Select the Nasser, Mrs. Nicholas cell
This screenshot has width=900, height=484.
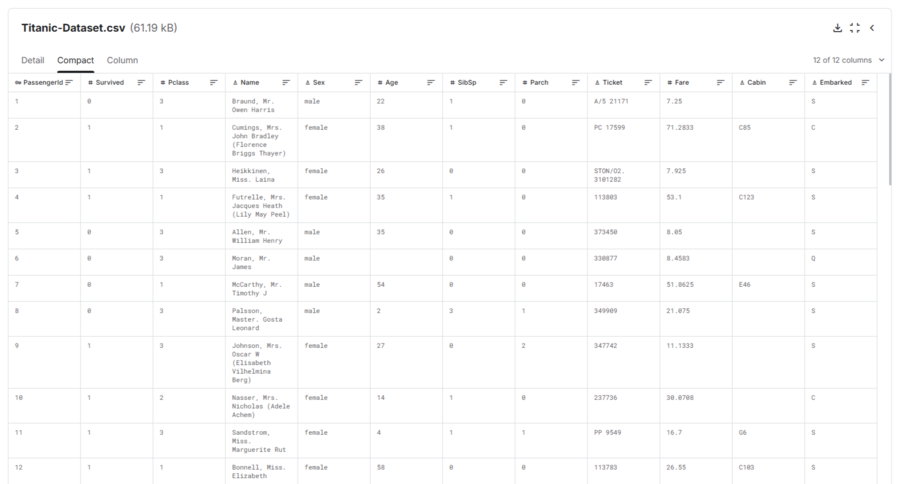pos(261,406)
